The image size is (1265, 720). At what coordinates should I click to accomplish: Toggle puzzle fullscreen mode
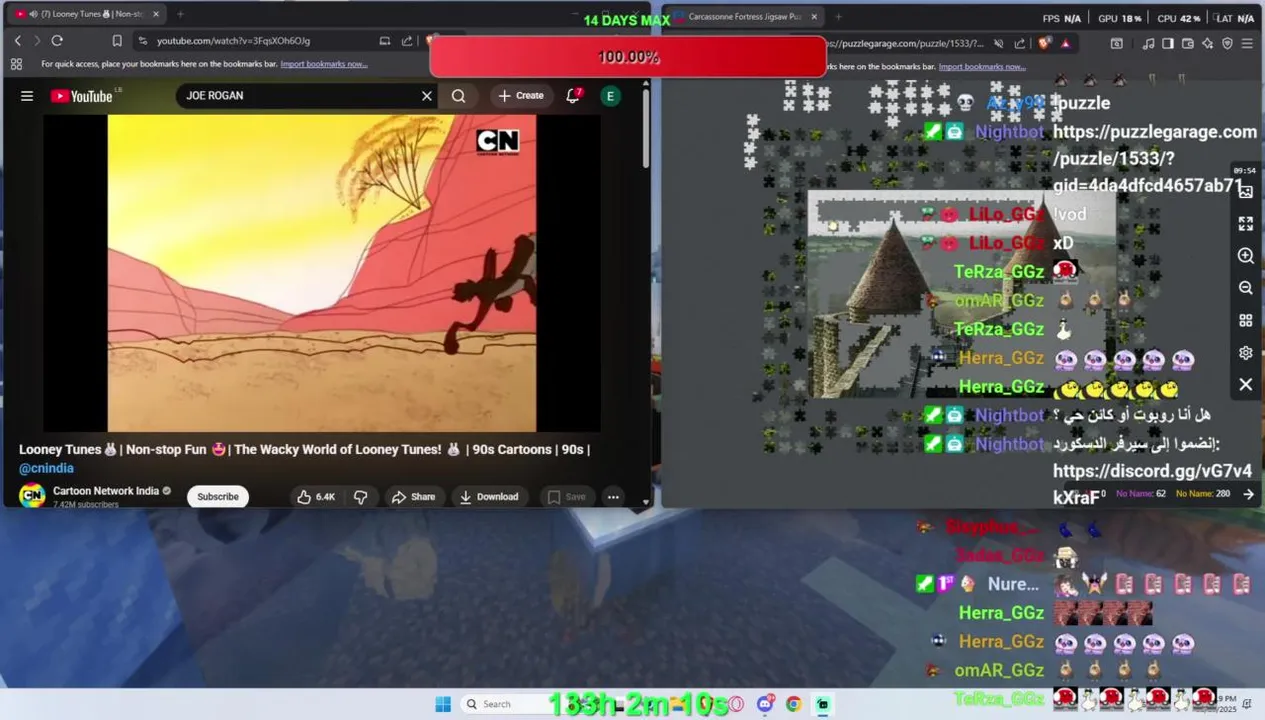1245,224
